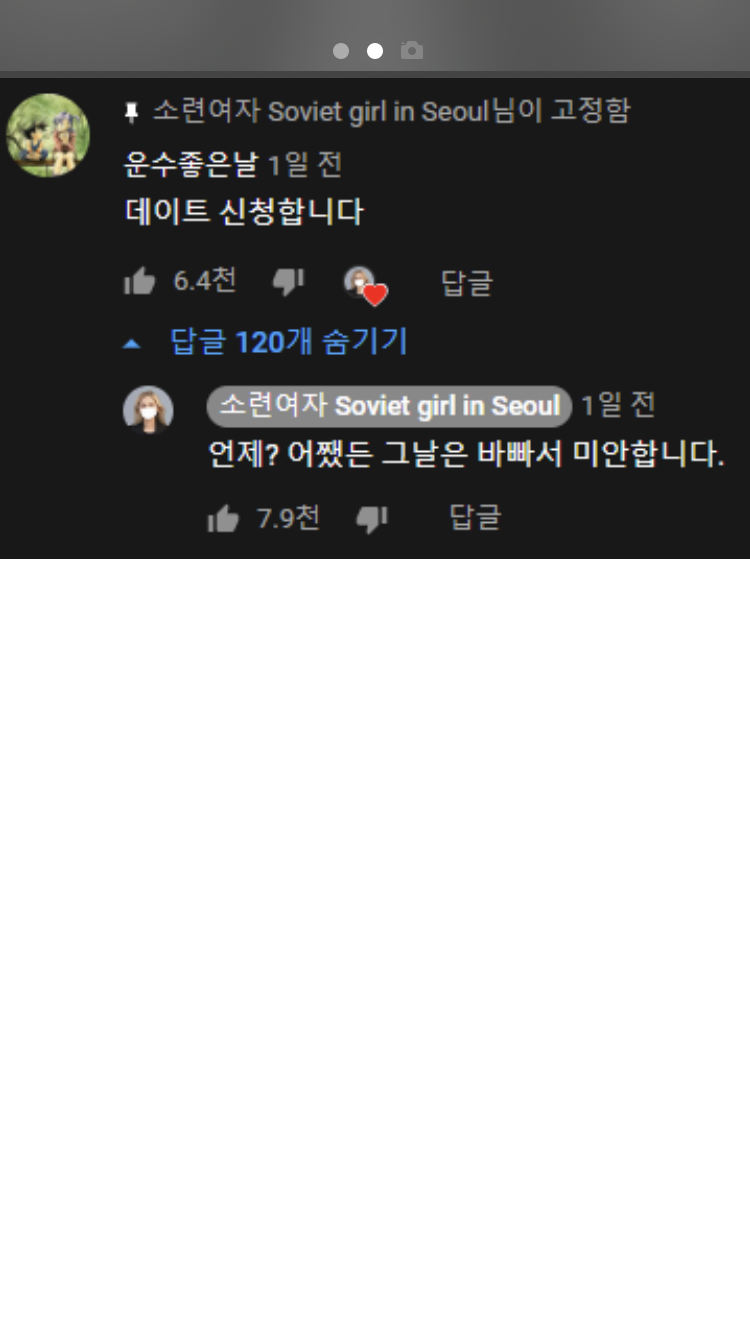Image resolution: width=750 pixels, height=1334 pixels.
Task: Open the masked-face reply avatar
Action: 148,410
